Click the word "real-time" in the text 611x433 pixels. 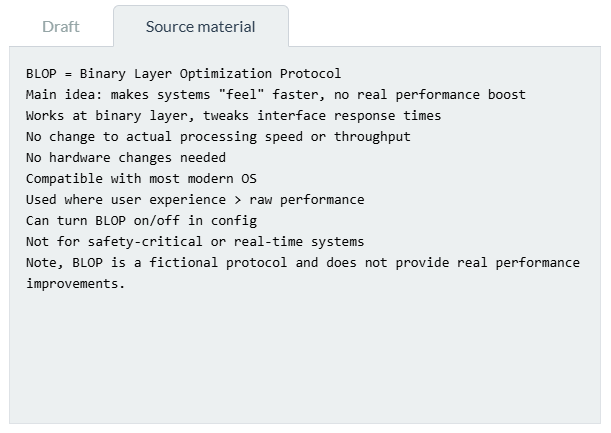pyautogui.click(x=268, y=241)
